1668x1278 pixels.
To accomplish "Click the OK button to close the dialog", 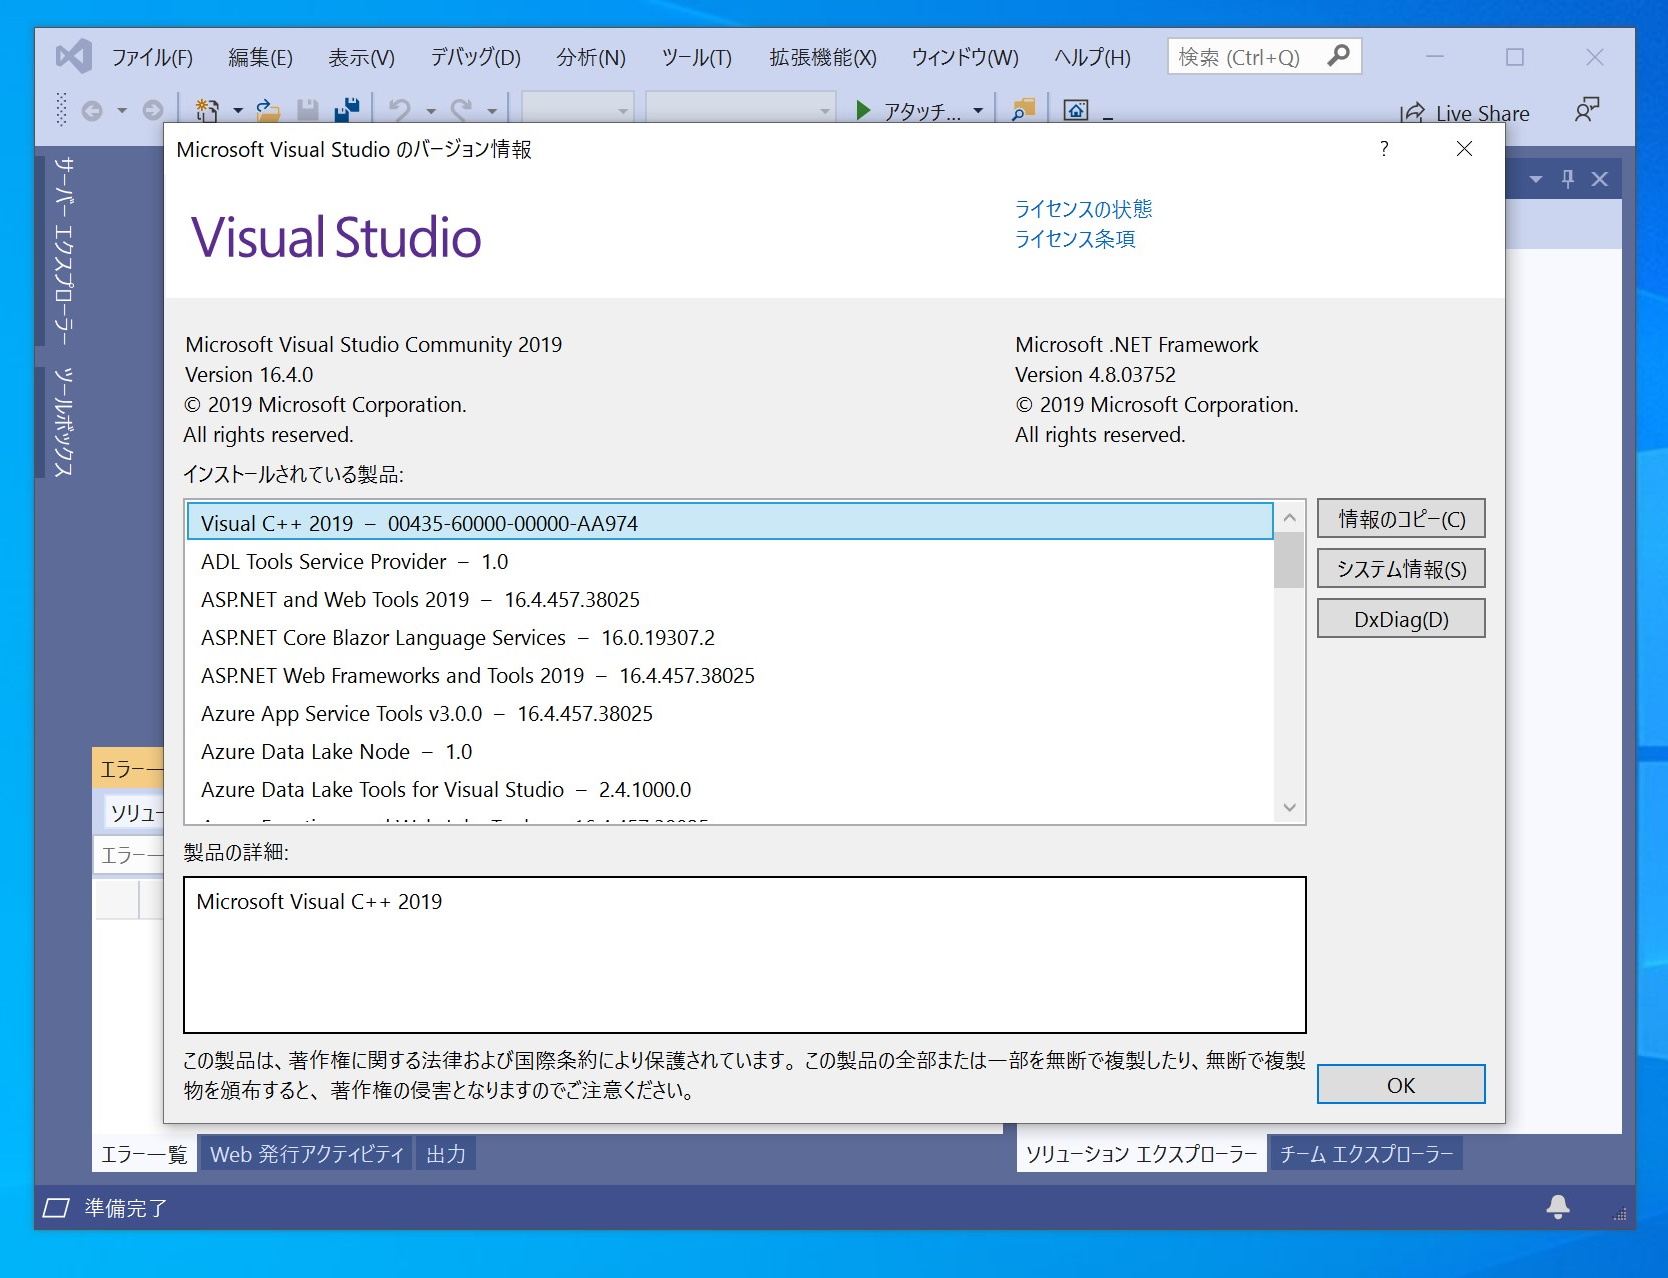I will [1400, 1084].
